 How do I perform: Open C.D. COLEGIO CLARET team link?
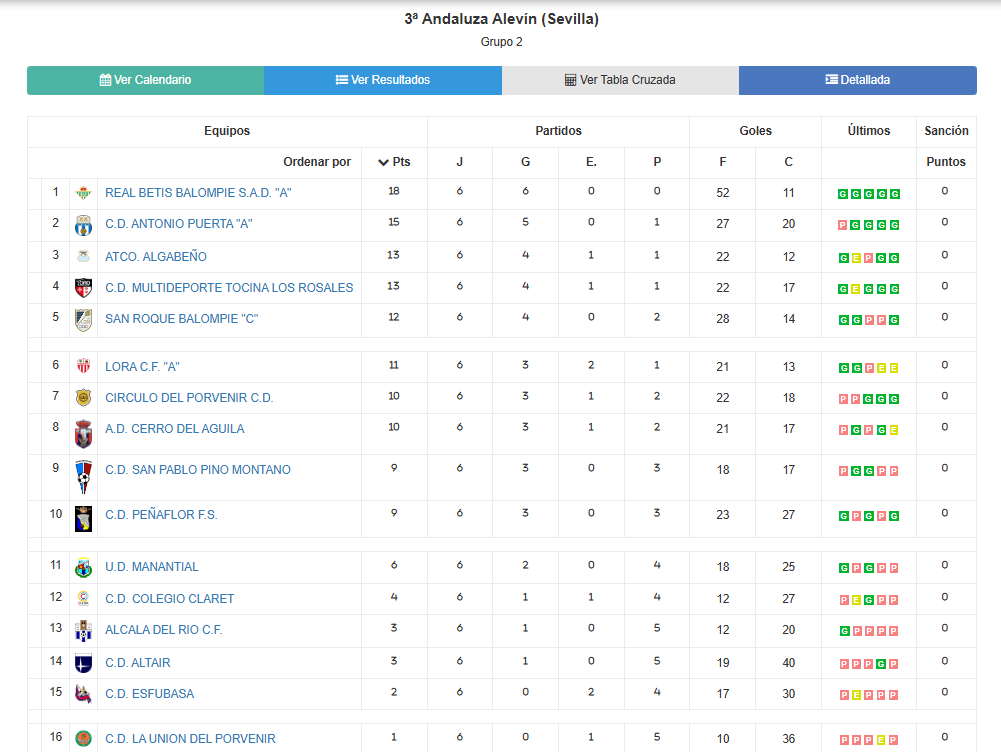(170, 599)
